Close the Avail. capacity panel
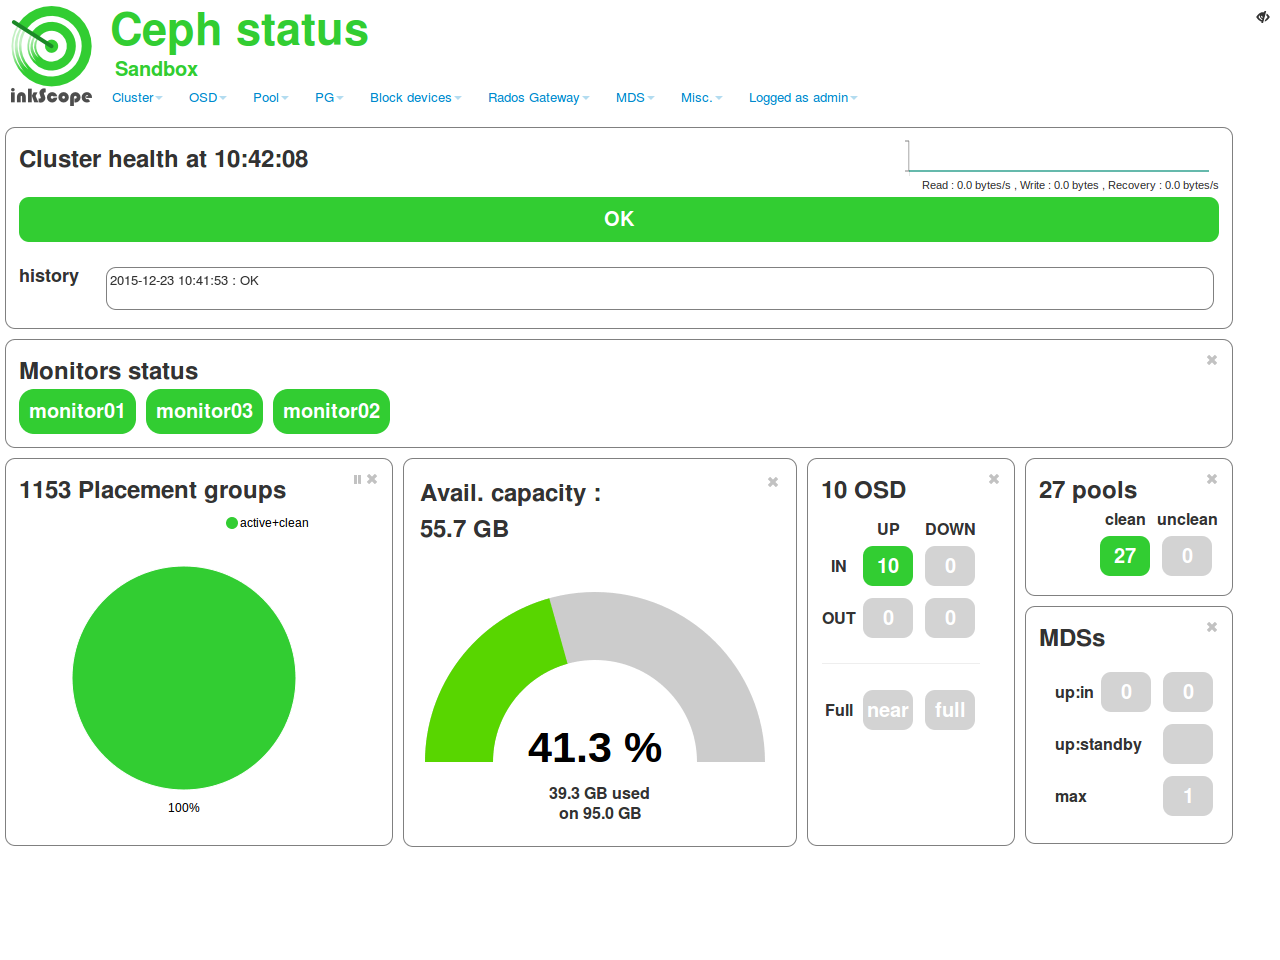The height and width of the screenshot is (960, 1280). (773, 482)
